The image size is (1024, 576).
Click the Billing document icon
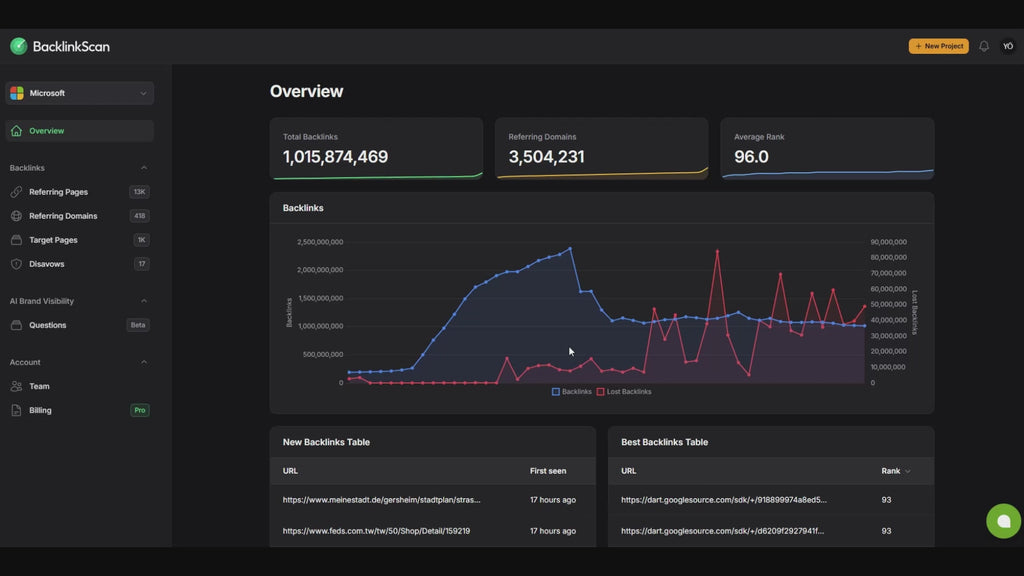pyautogui.click(x=16, y=410)
